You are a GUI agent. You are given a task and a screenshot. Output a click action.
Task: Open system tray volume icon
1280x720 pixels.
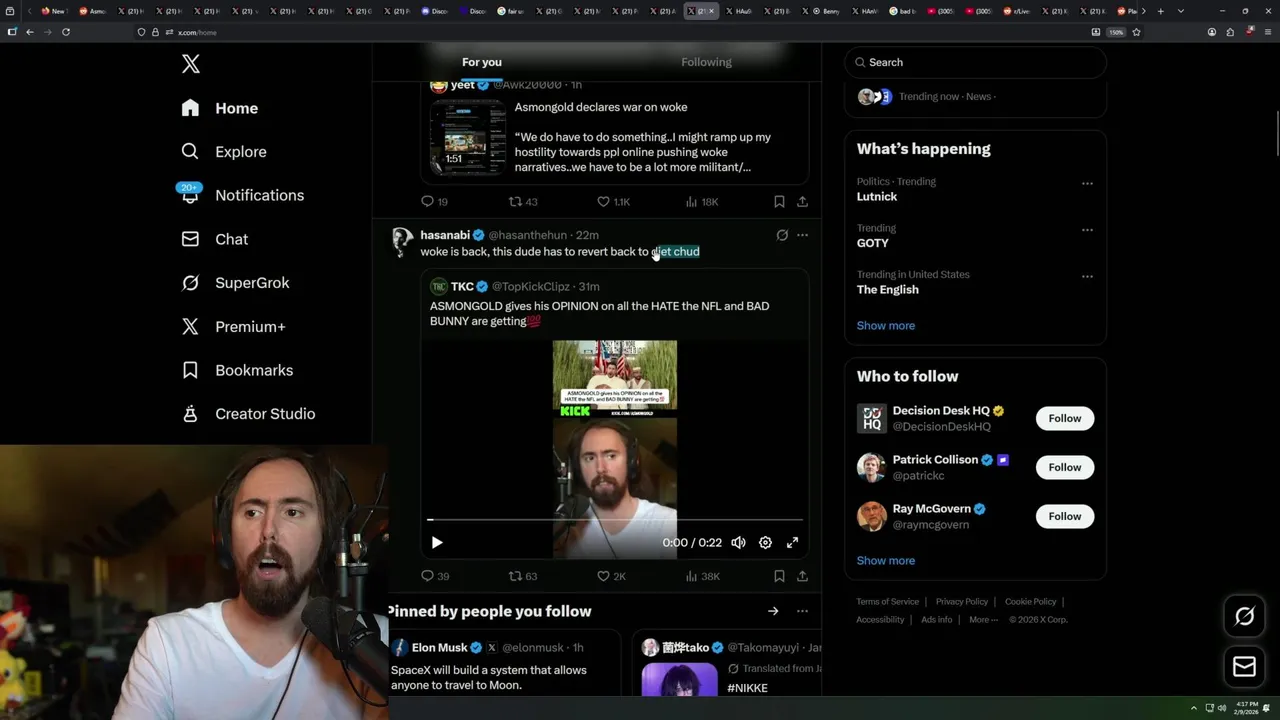[x=1222, y=708]
